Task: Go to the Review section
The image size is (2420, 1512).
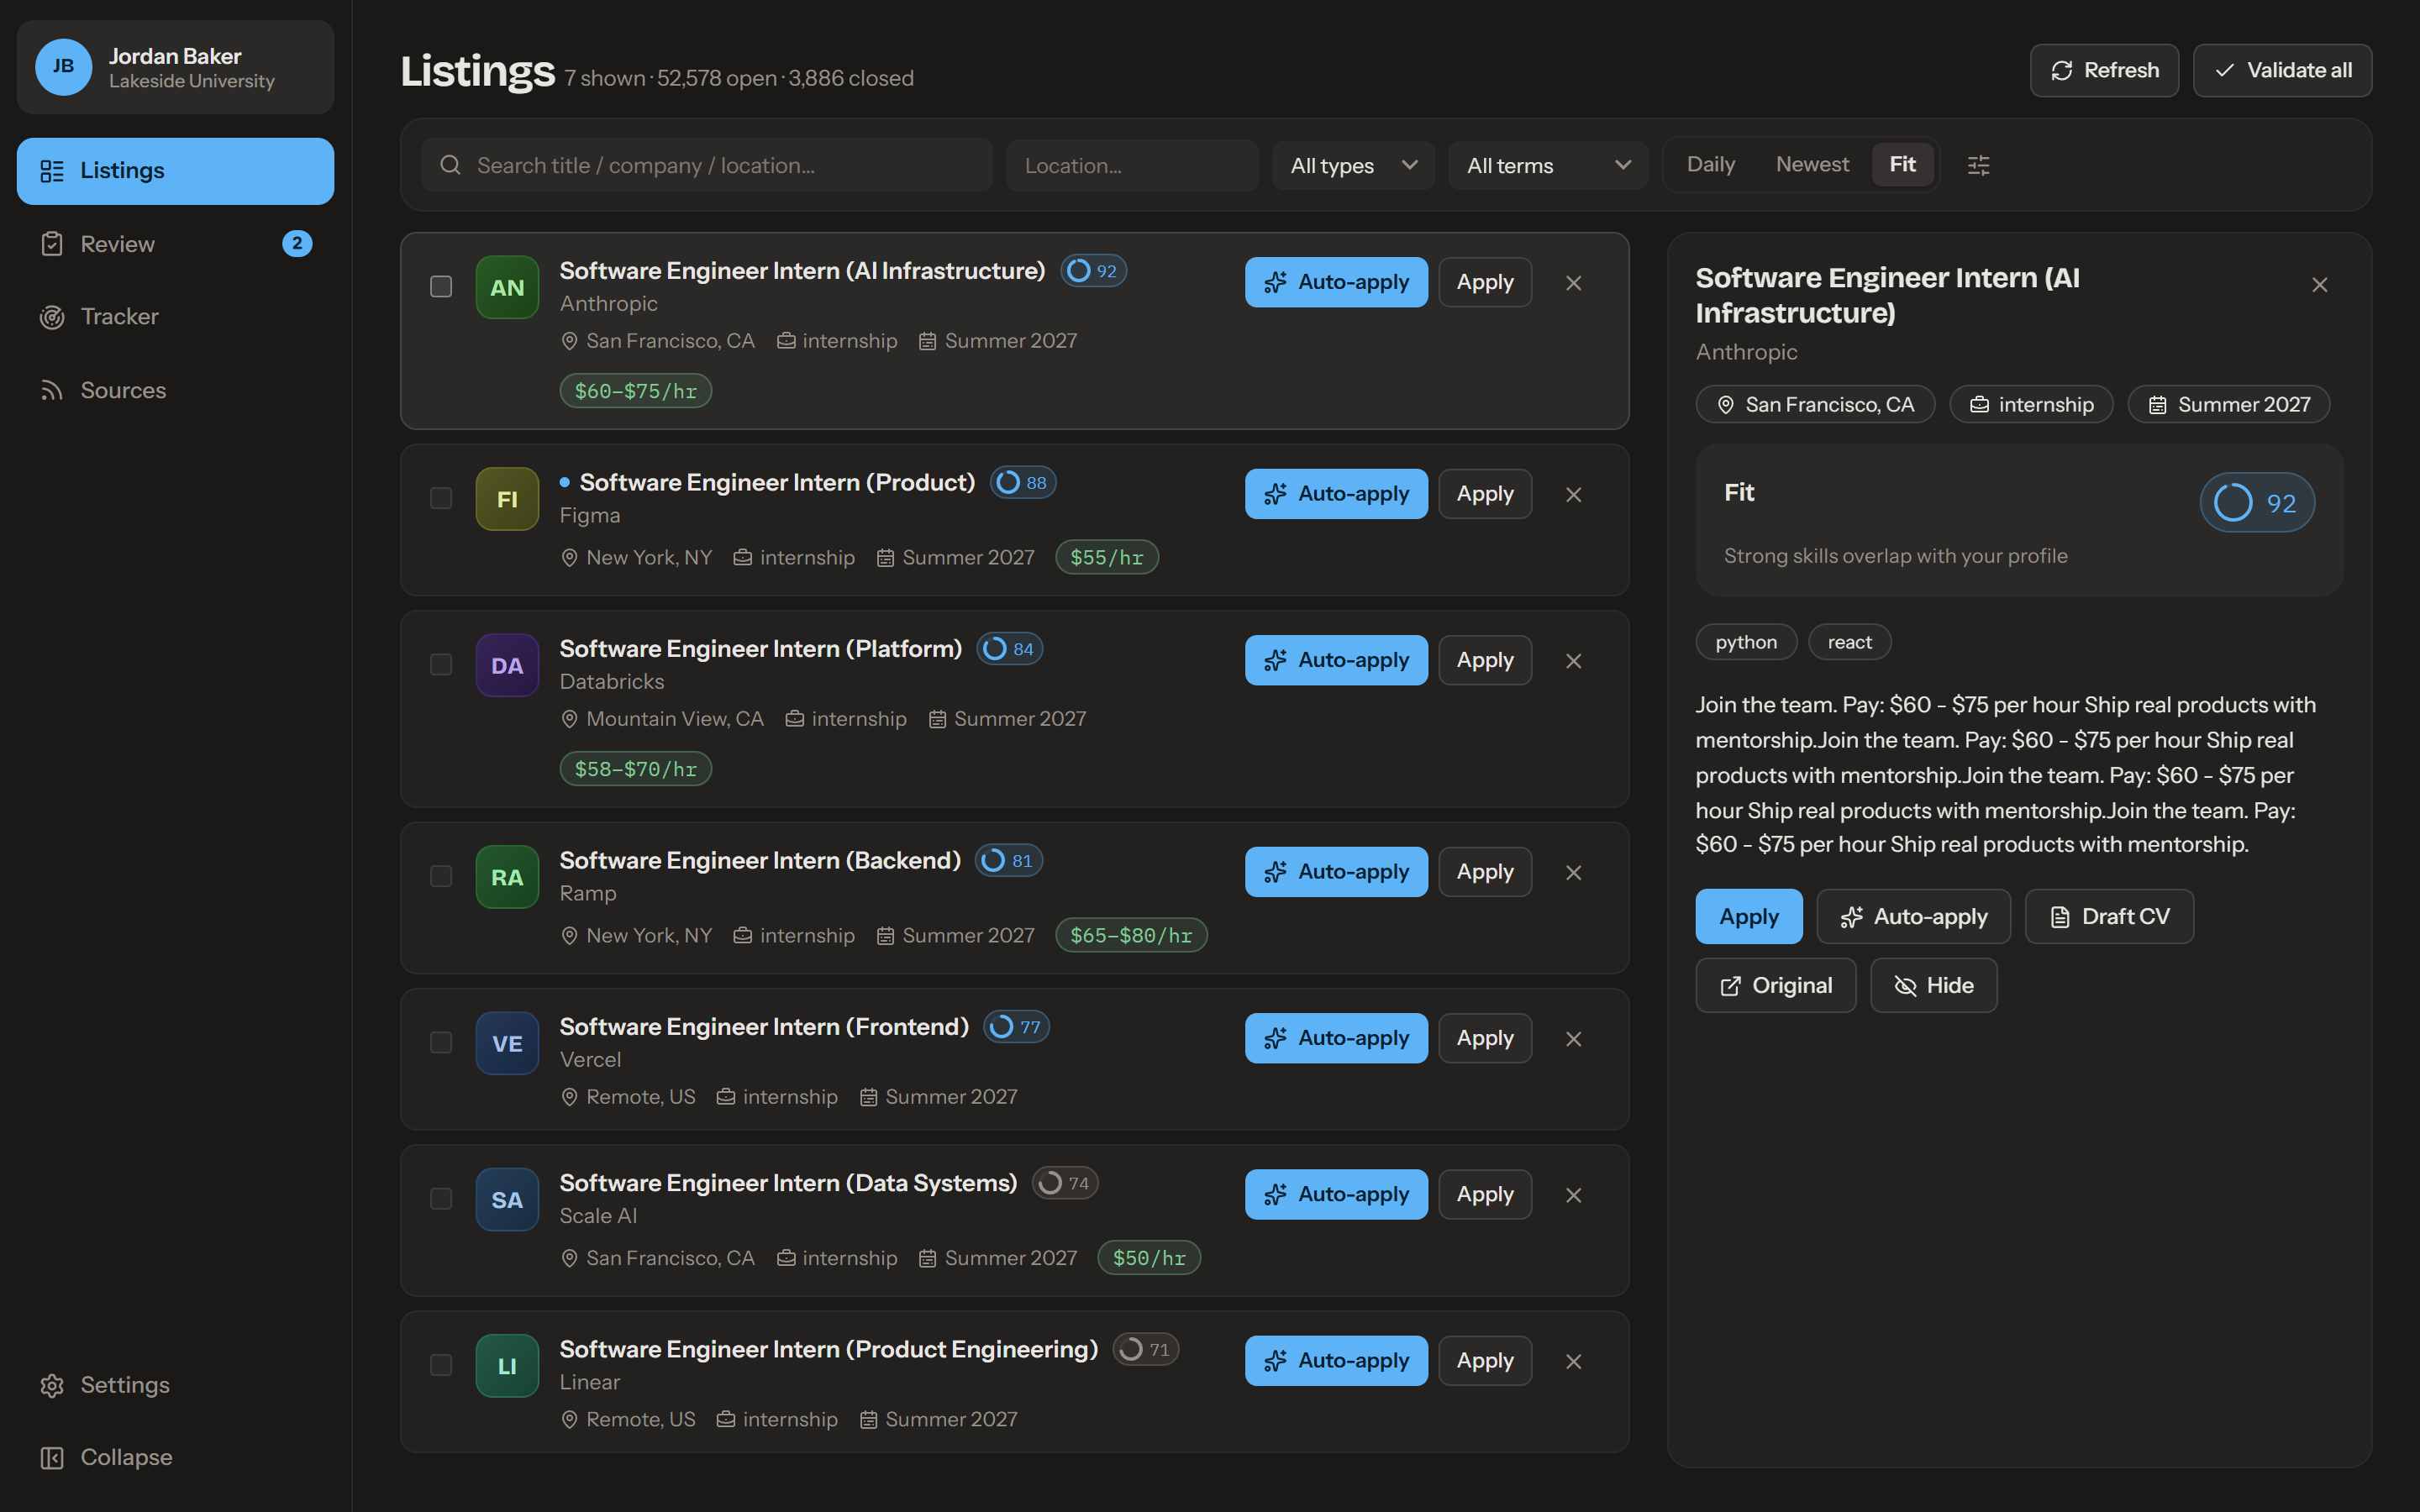Action: 176,244
